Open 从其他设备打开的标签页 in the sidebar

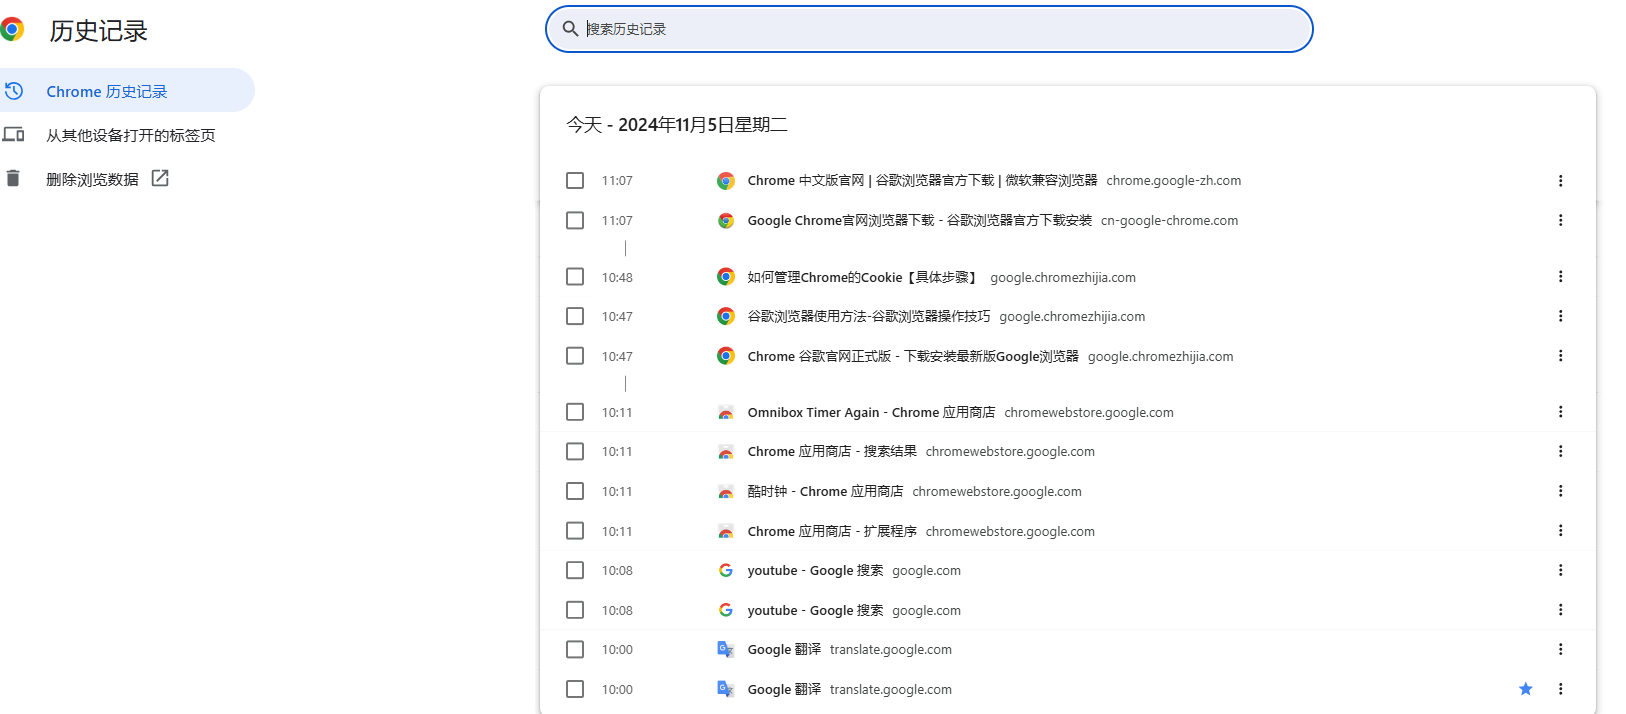coord(130,135)
